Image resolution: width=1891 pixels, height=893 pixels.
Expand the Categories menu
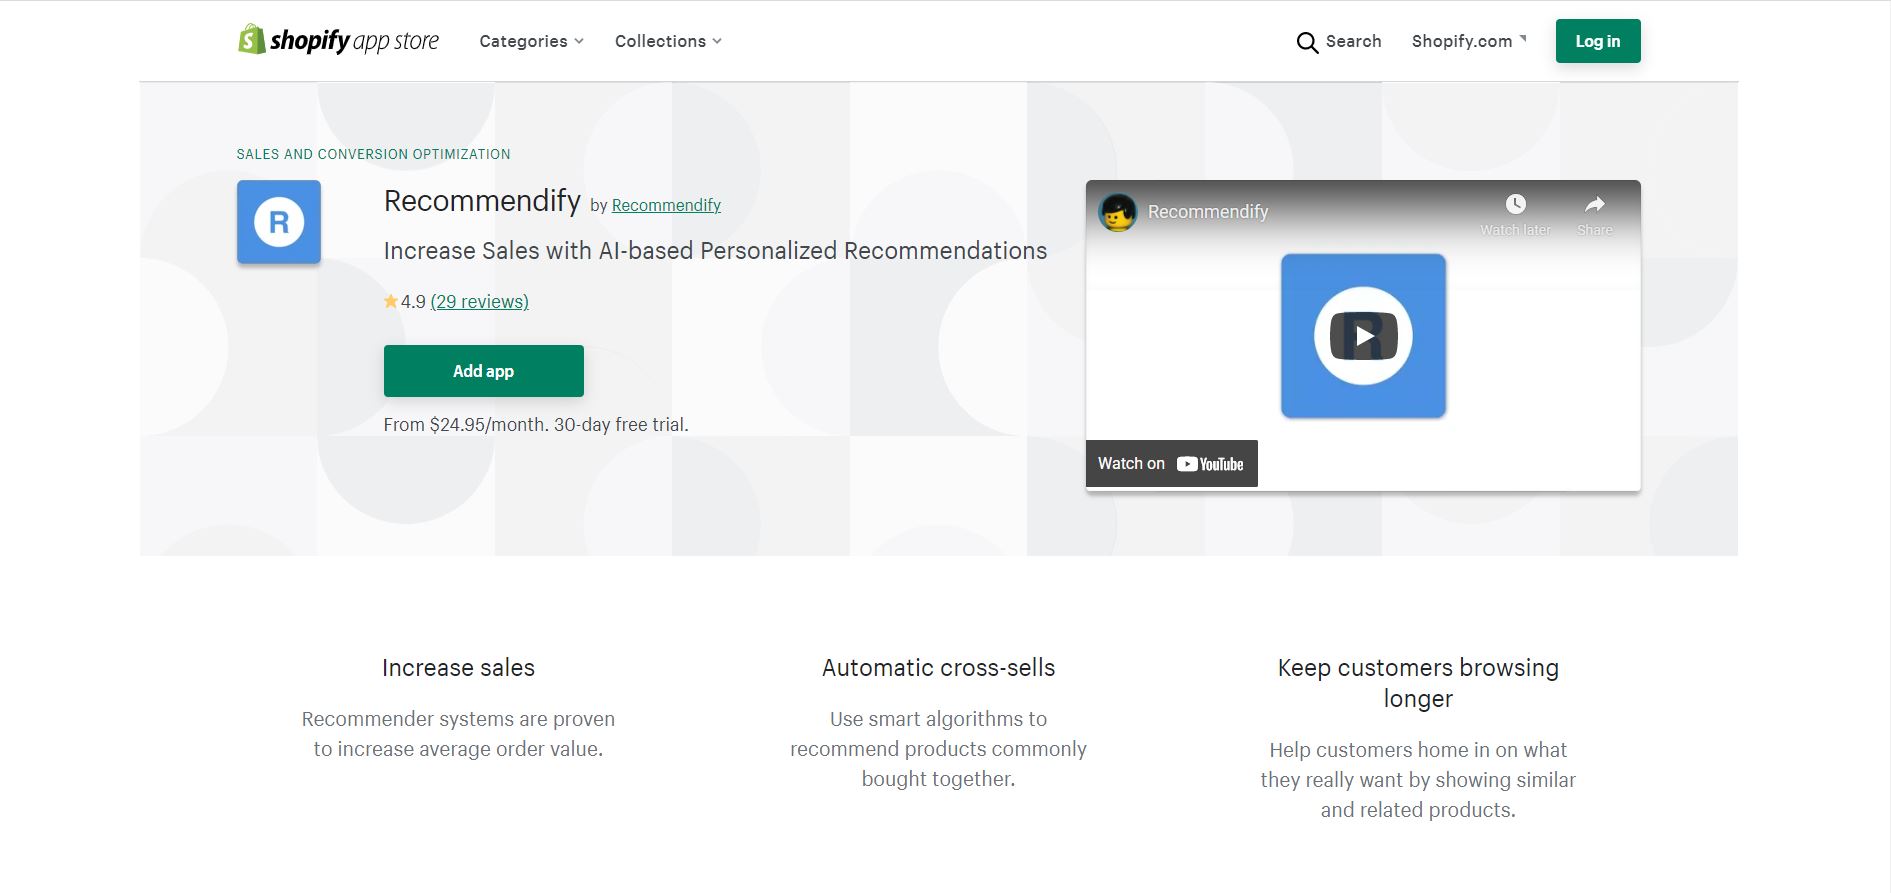(531, 41)
